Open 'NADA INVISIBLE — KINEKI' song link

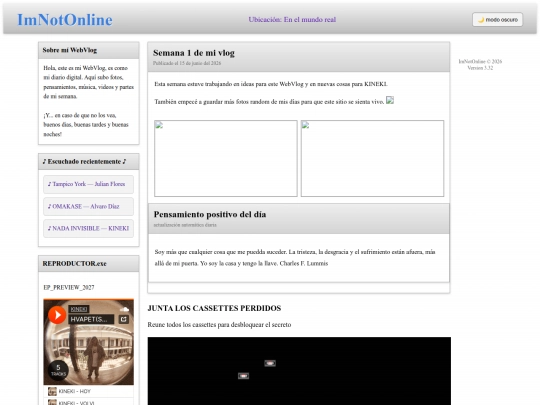pyautogui.click(x=89, y=228)
